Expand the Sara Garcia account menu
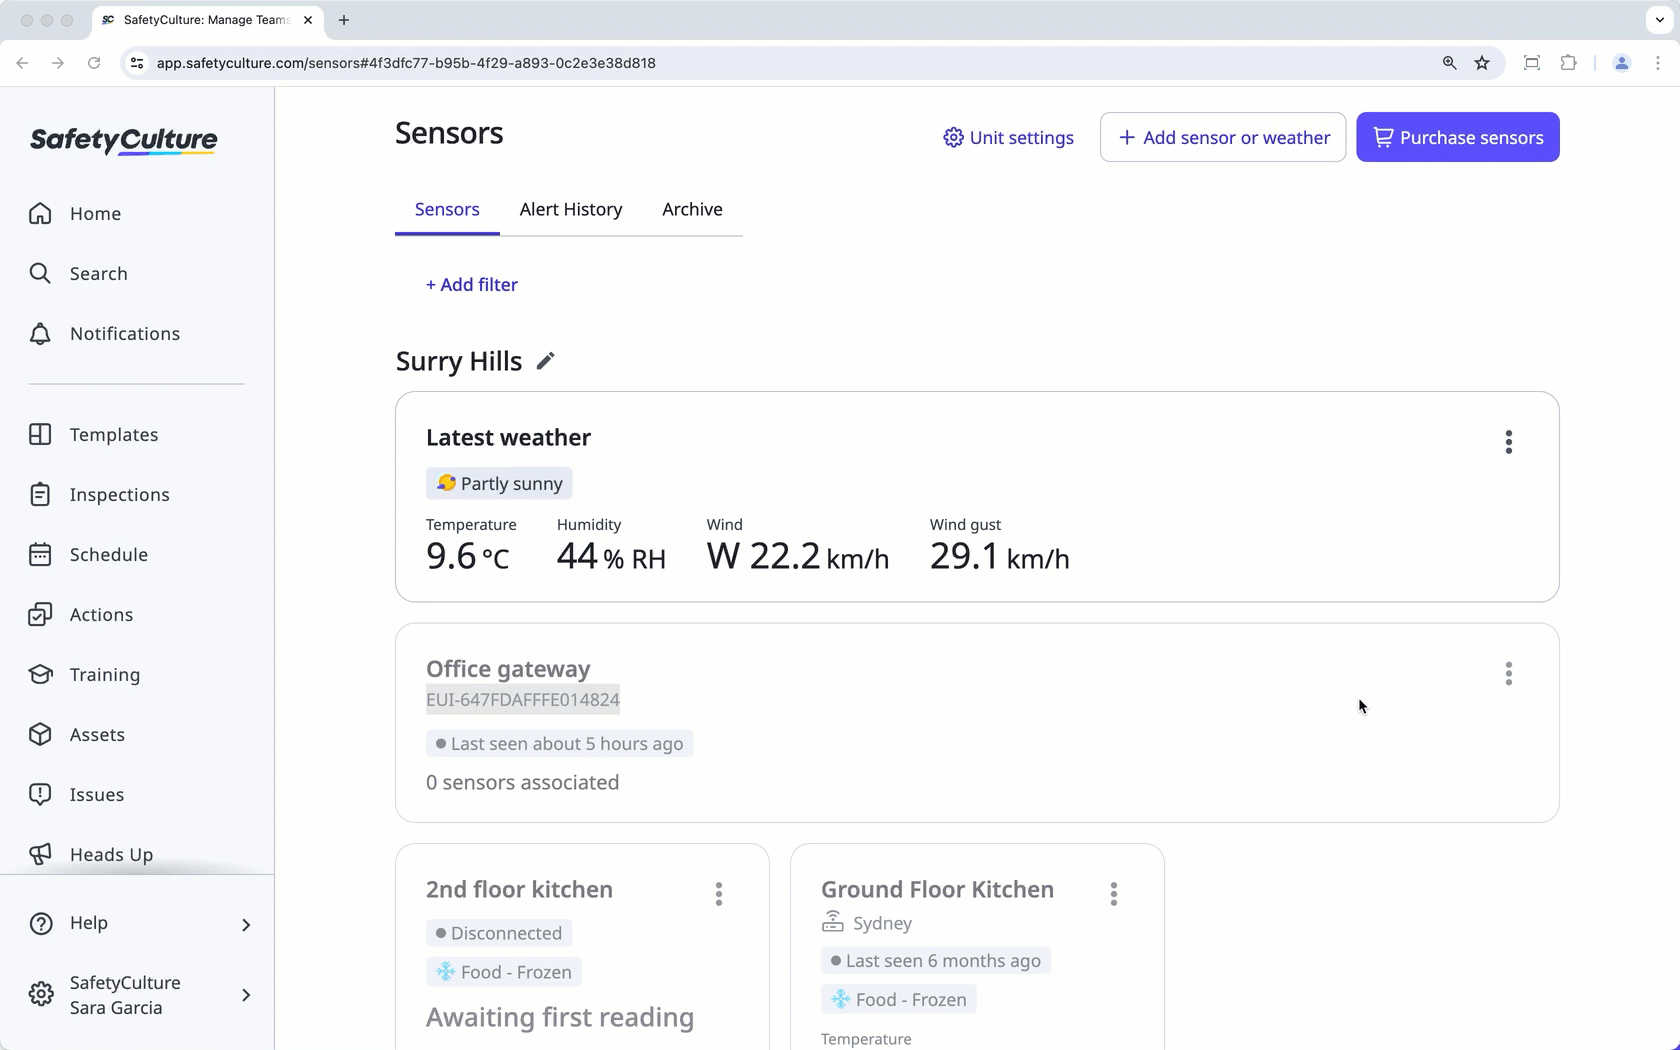Screen dimensions: 1680x1050 pyautogui.click(x=245, y=995)
